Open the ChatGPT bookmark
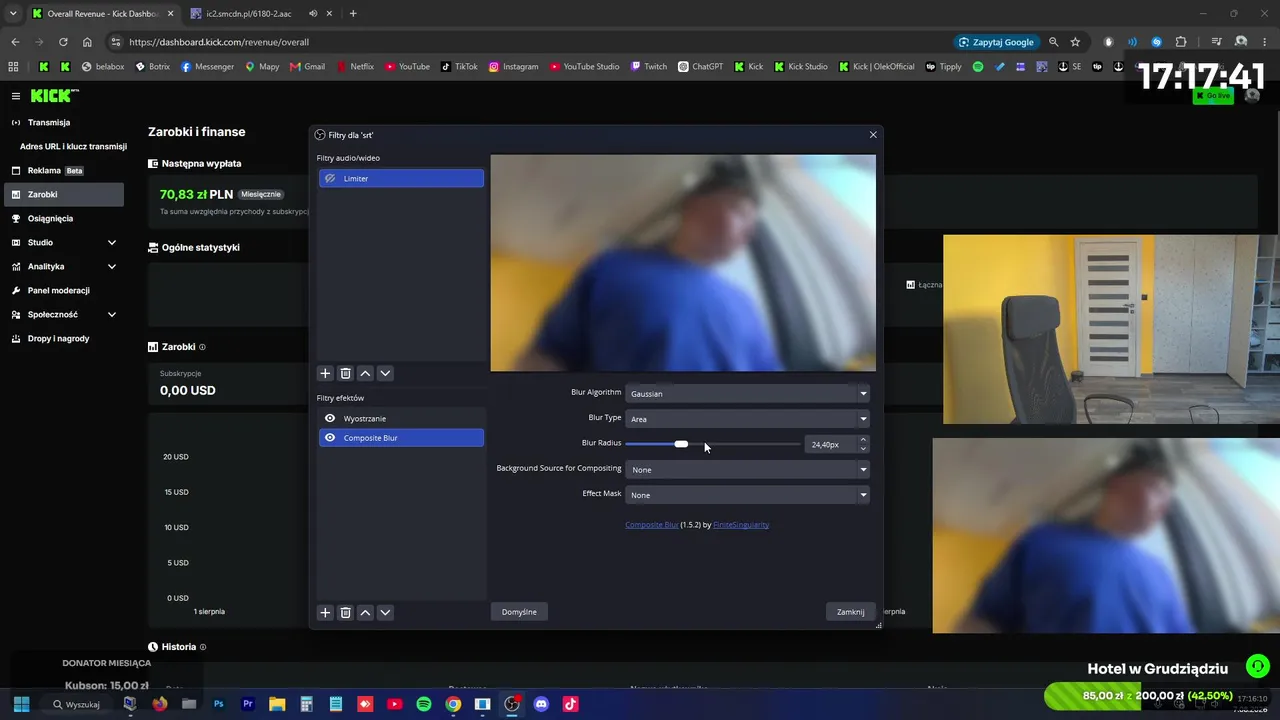This screenshot has height=720, width=1280. pyautogui.click(x=700, y=67)
